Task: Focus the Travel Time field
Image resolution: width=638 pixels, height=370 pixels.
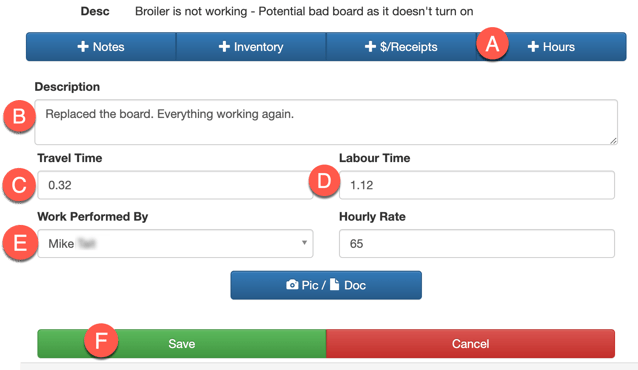Action: click(175, 185)
